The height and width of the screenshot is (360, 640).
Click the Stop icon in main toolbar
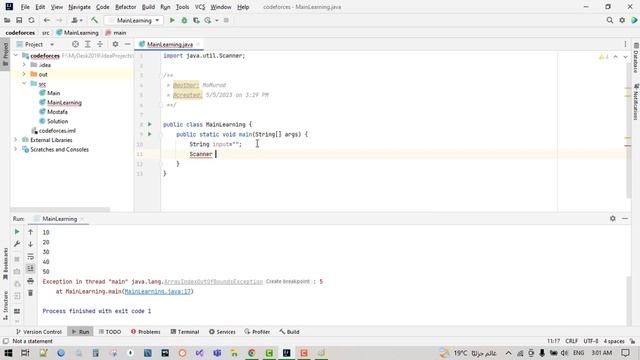(x=226, y=20)
